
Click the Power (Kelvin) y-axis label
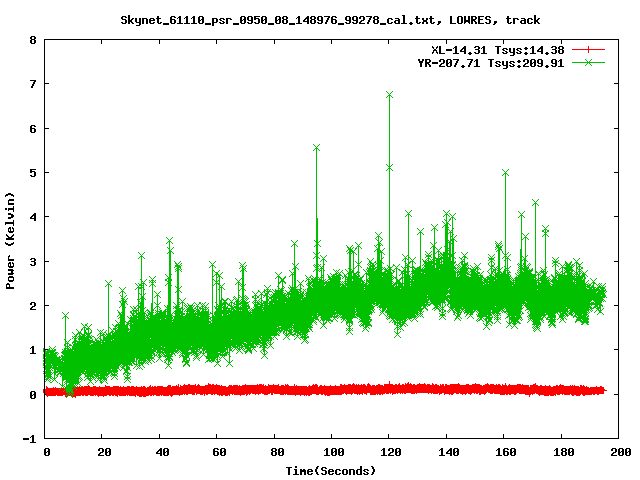pyautogui.click(x=11, y=240)
